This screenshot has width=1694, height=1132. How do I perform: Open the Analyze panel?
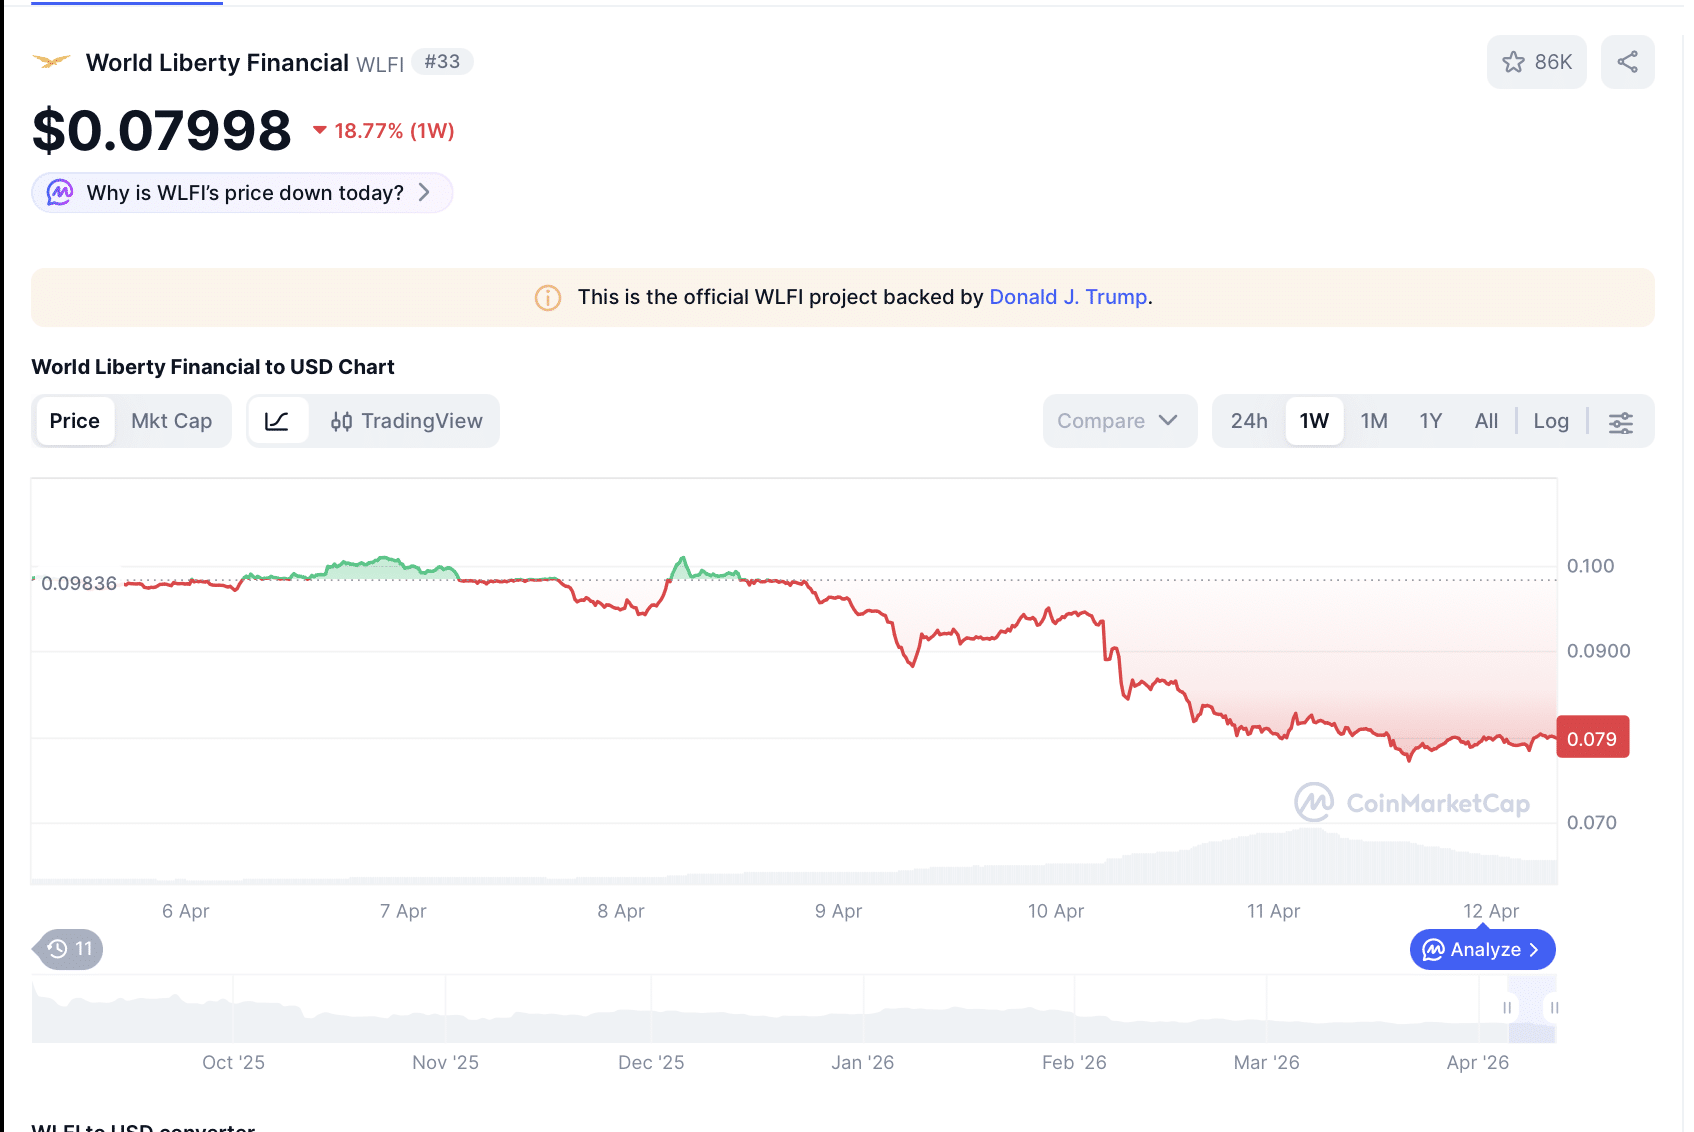click(1482, 950)
